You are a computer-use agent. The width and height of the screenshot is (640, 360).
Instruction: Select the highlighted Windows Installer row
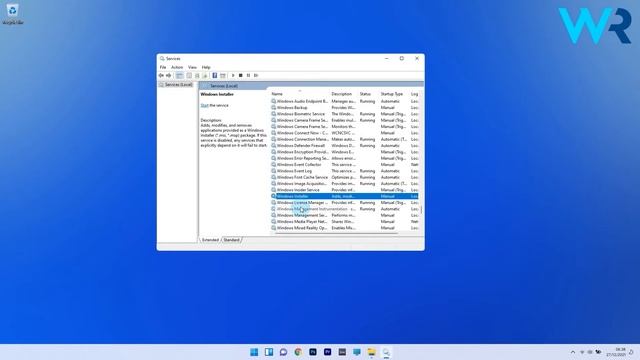[x=344, y=196]
